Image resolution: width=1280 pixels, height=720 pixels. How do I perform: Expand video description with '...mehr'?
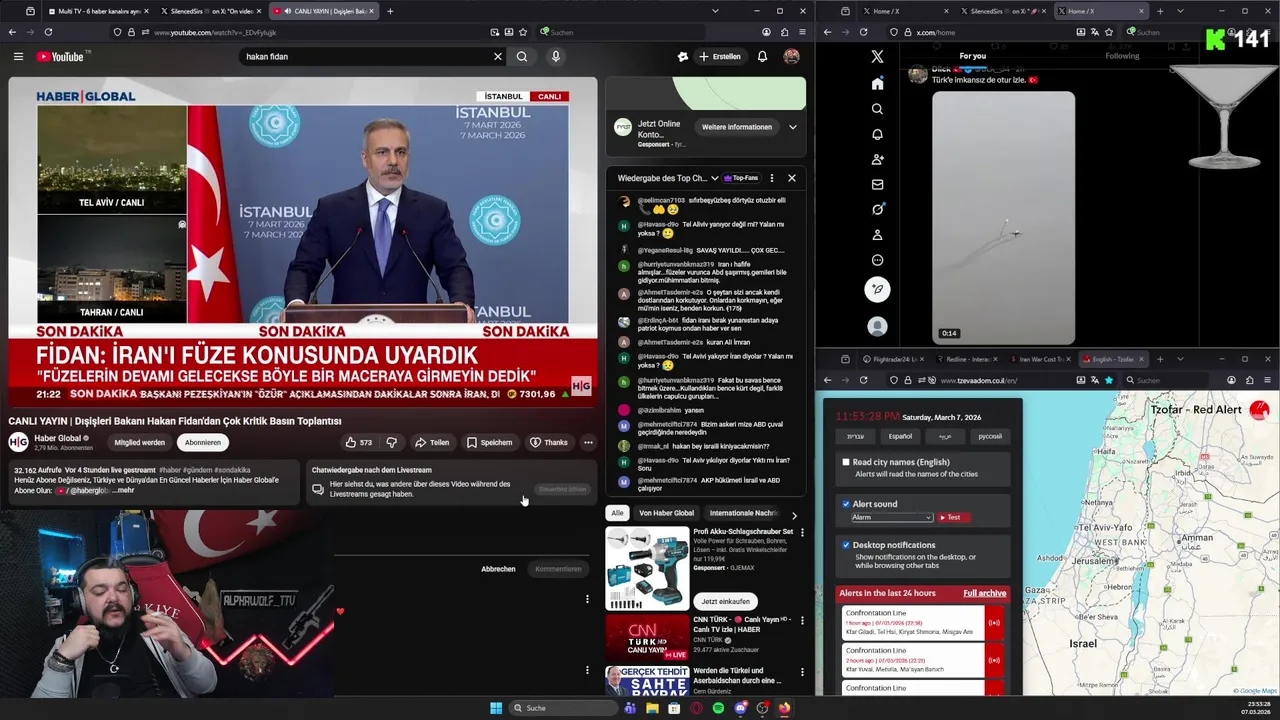pos(124,490)
